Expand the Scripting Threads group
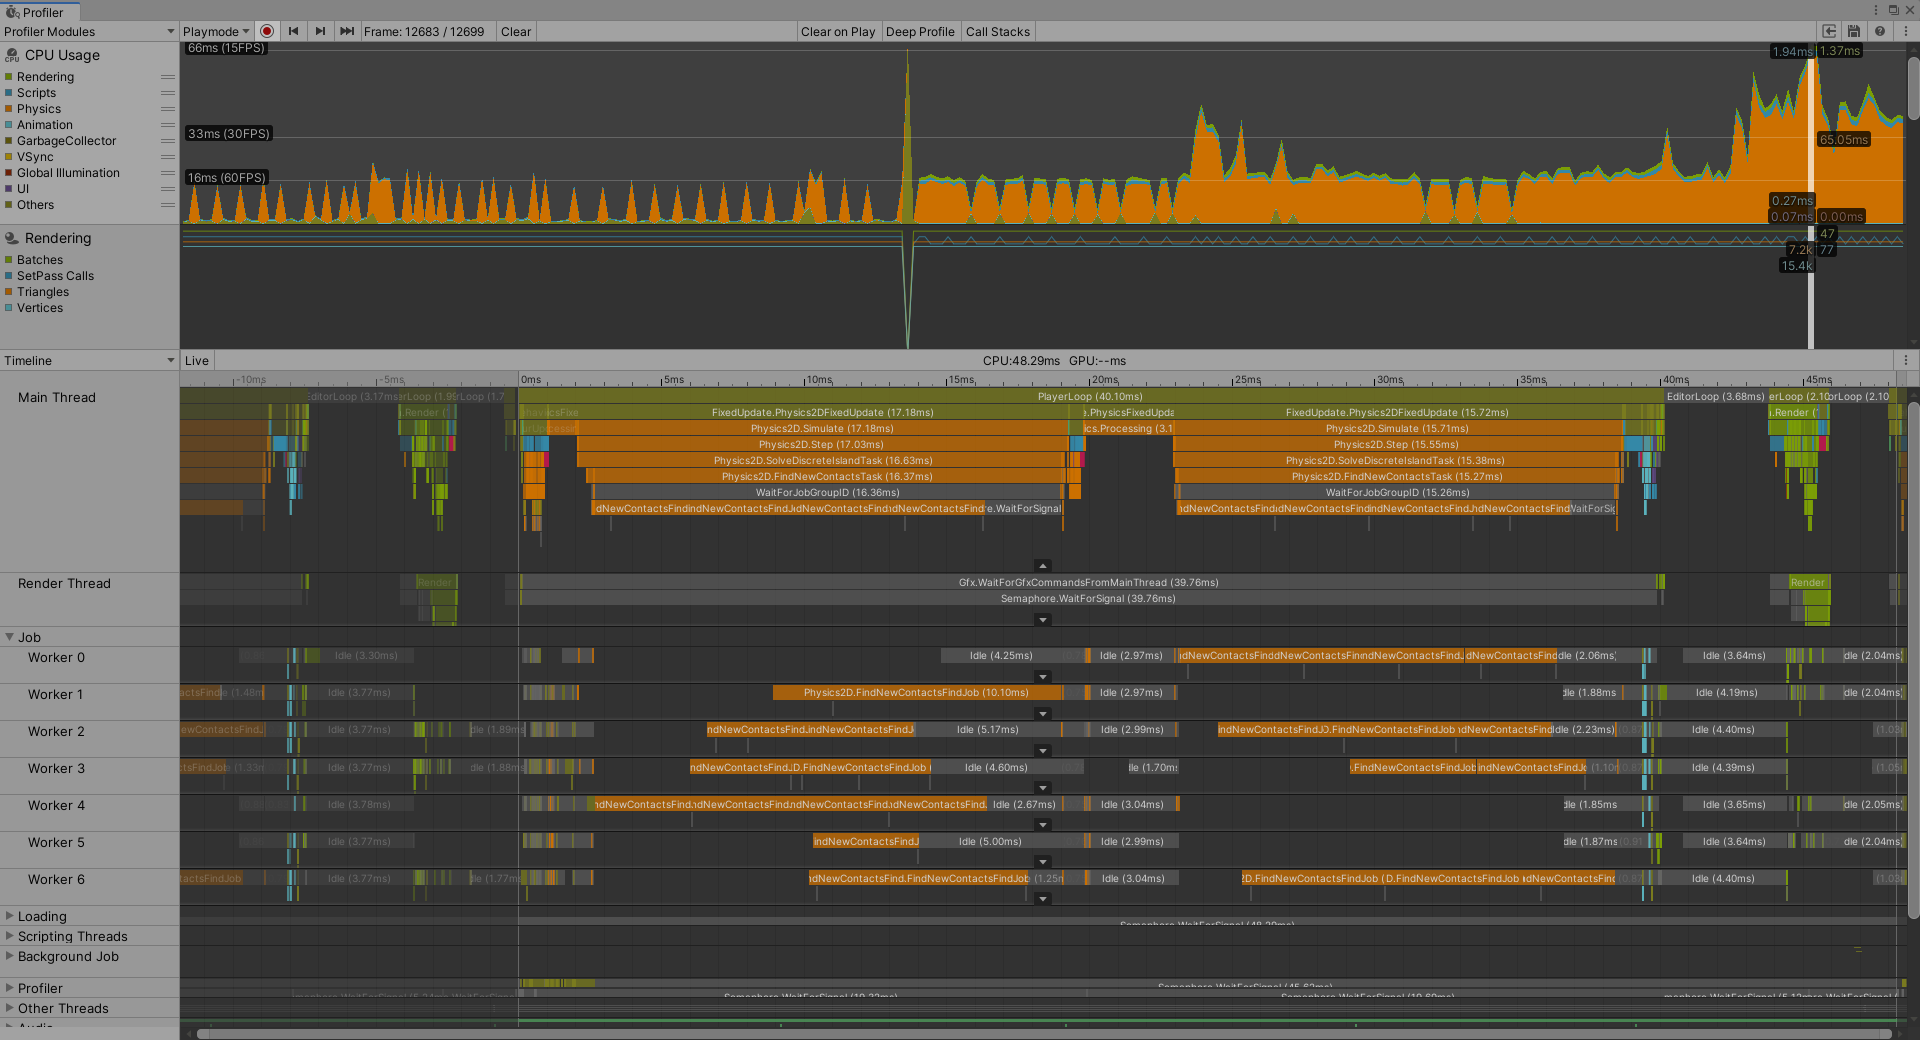The image size is (1920, 1040). click(10, 936)
